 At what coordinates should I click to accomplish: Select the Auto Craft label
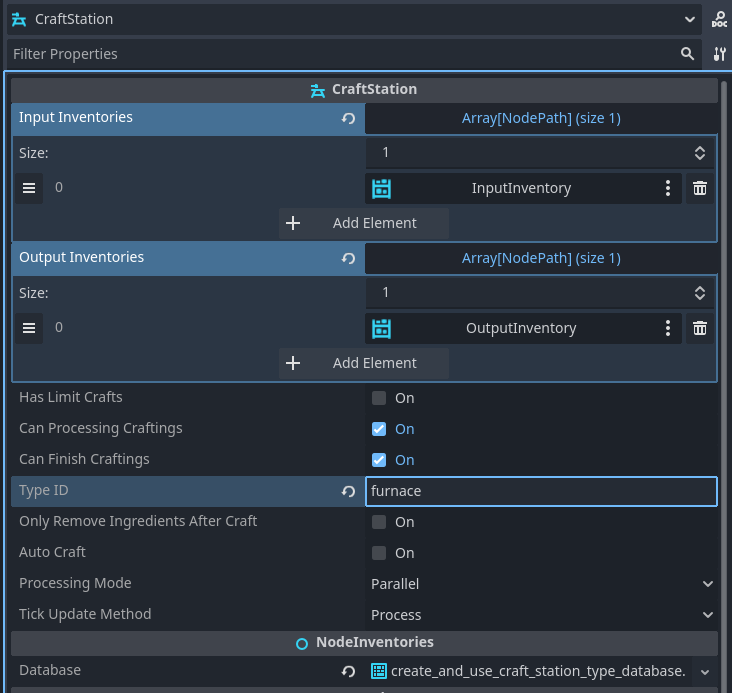(52, 552)
